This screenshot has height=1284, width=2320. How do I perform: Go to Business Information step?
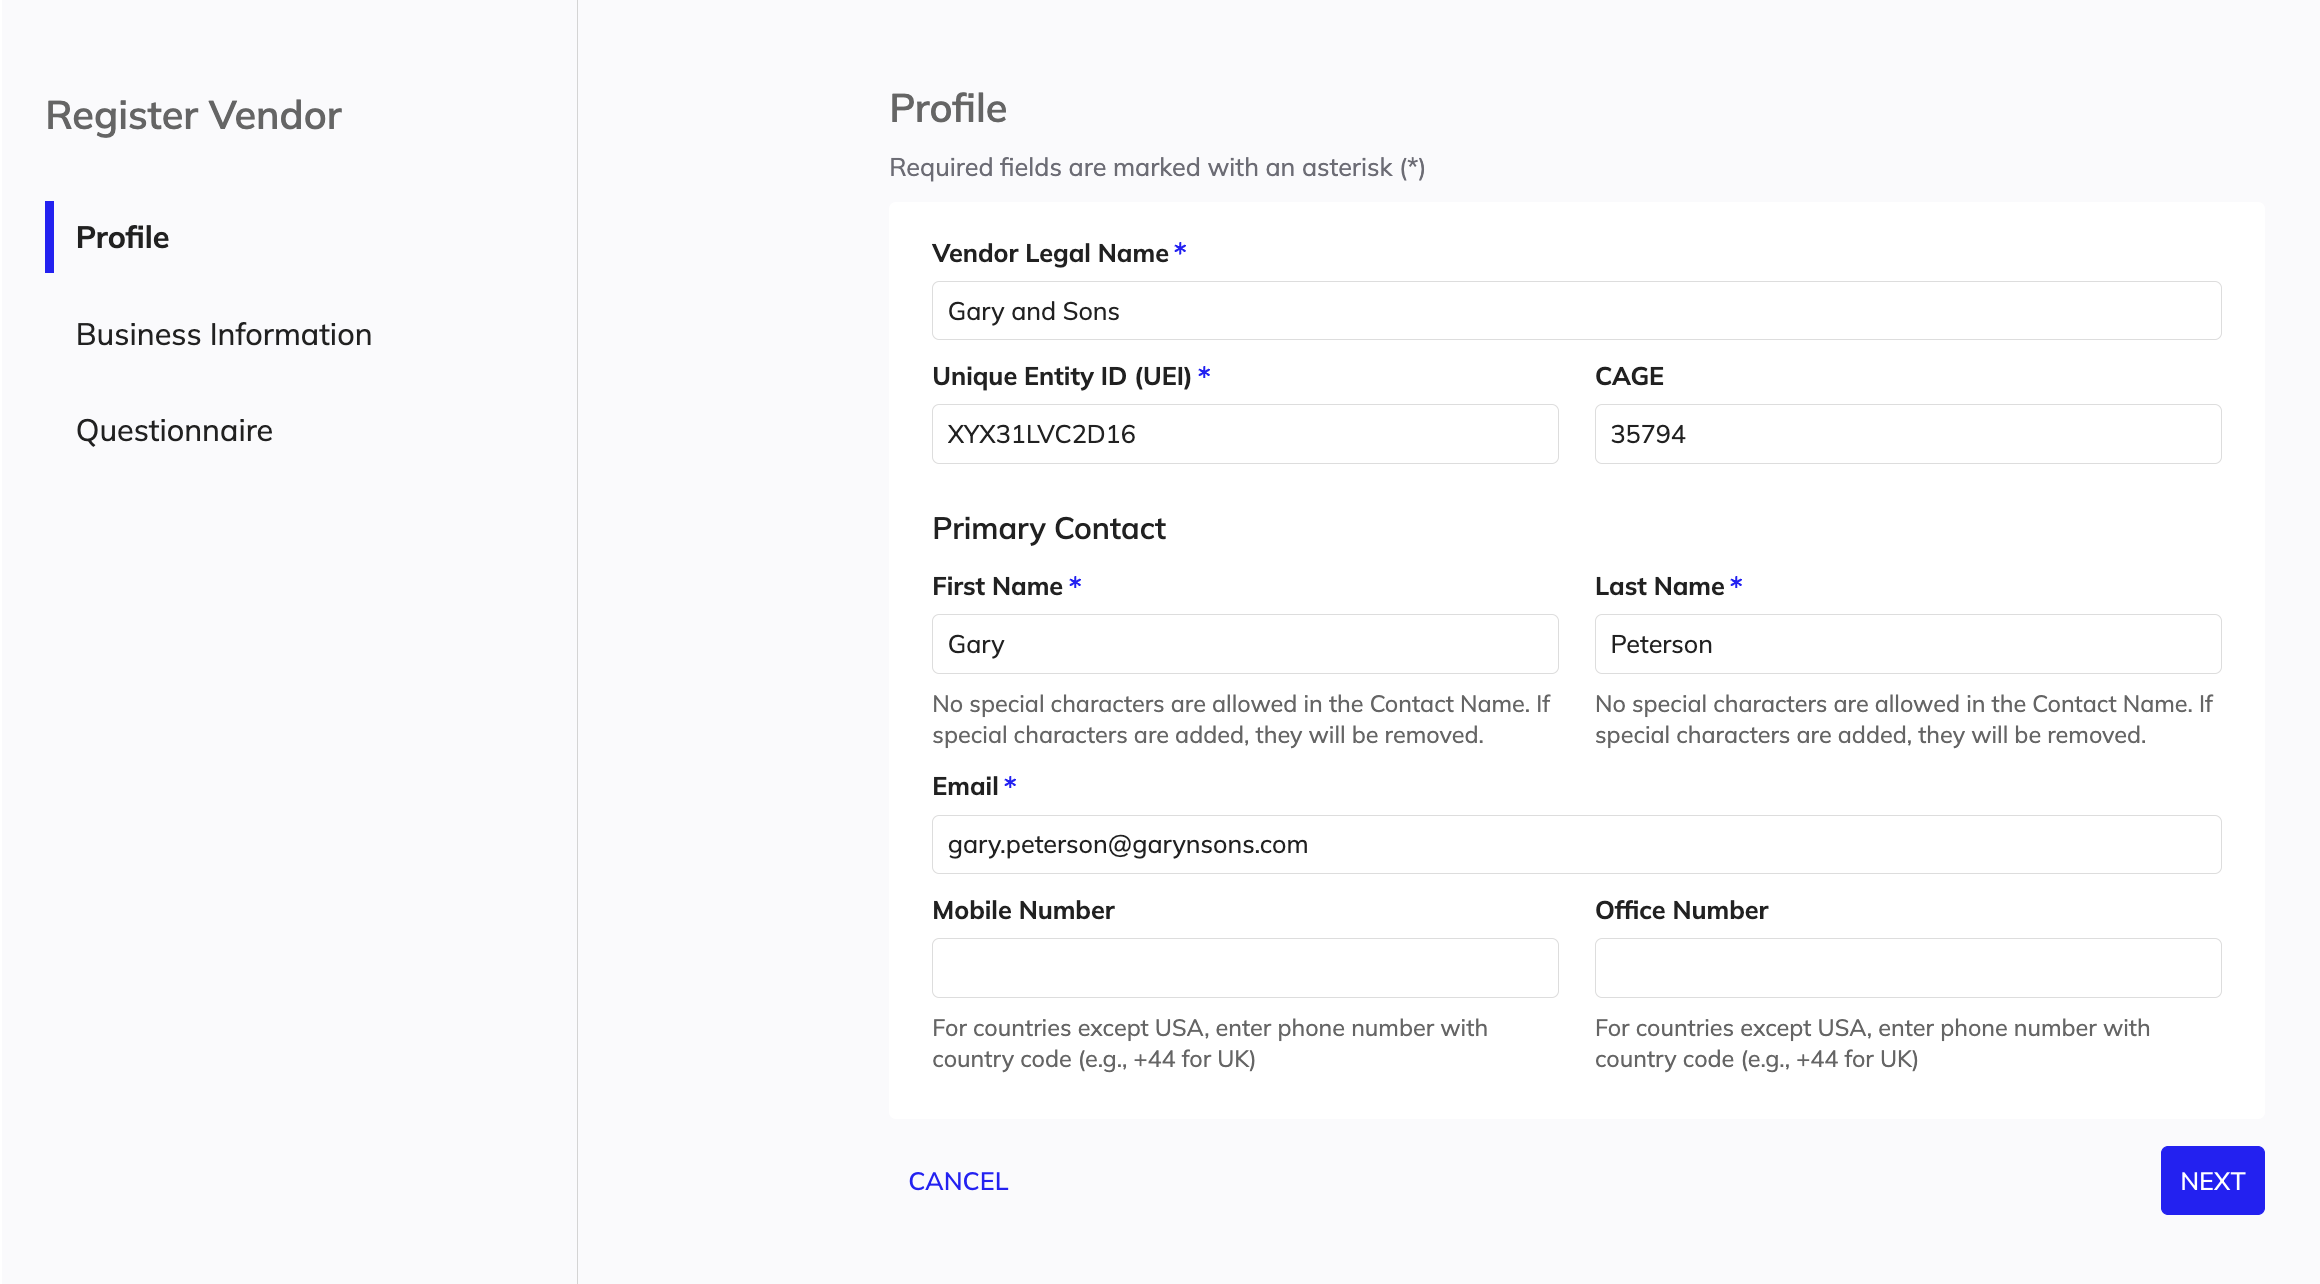[224, 334]
